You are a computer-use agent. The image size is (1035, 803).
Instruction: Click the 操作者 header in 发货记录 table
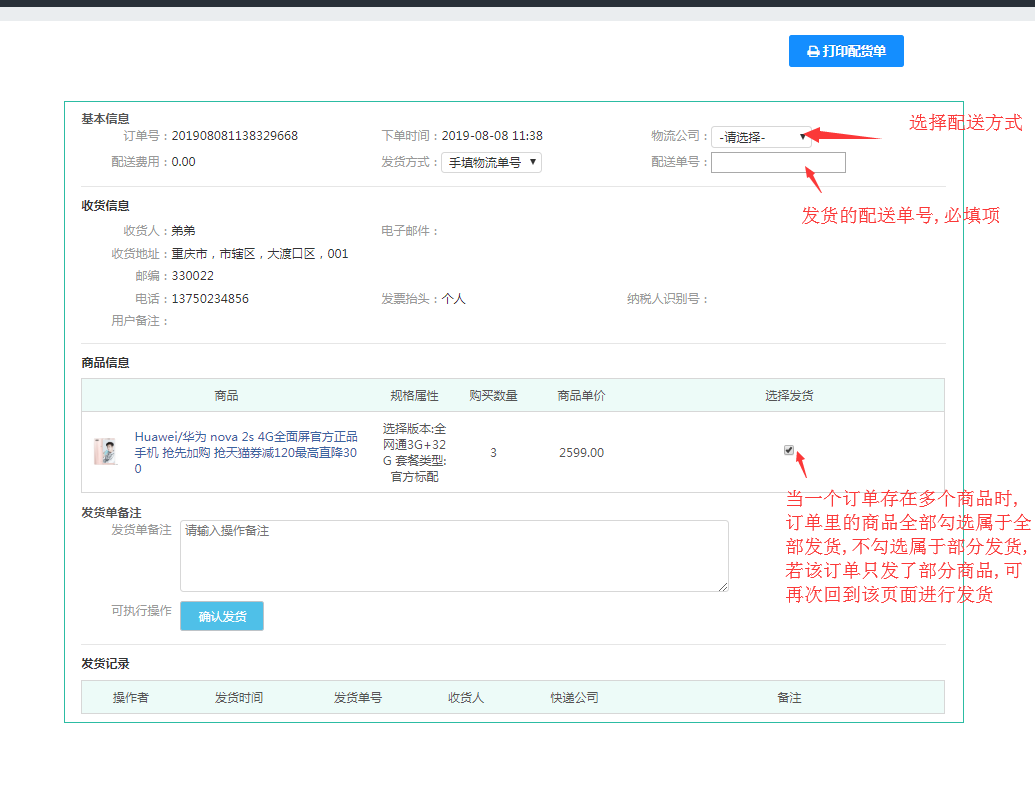tap(131, 698)
